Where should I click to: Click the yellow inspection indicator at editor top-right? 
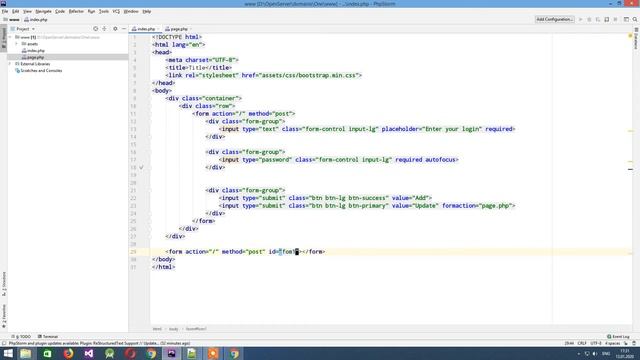[x=630, y=36]
